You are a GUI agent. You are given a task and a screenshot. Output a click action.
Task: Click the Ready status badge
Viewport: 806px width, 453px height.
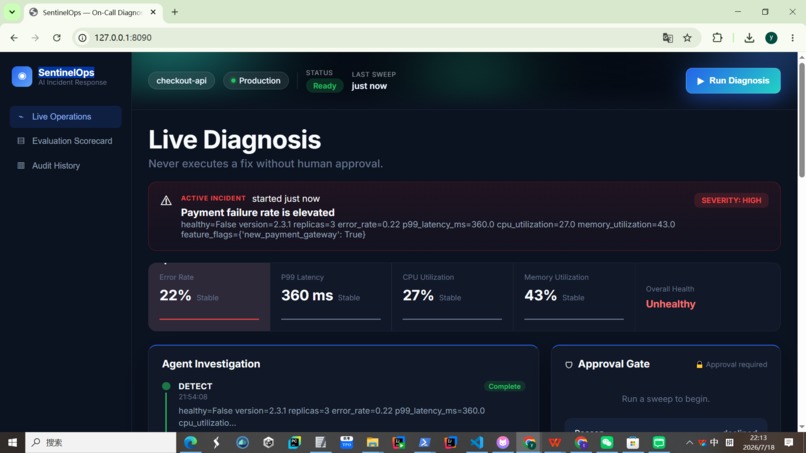click(324, 86)
